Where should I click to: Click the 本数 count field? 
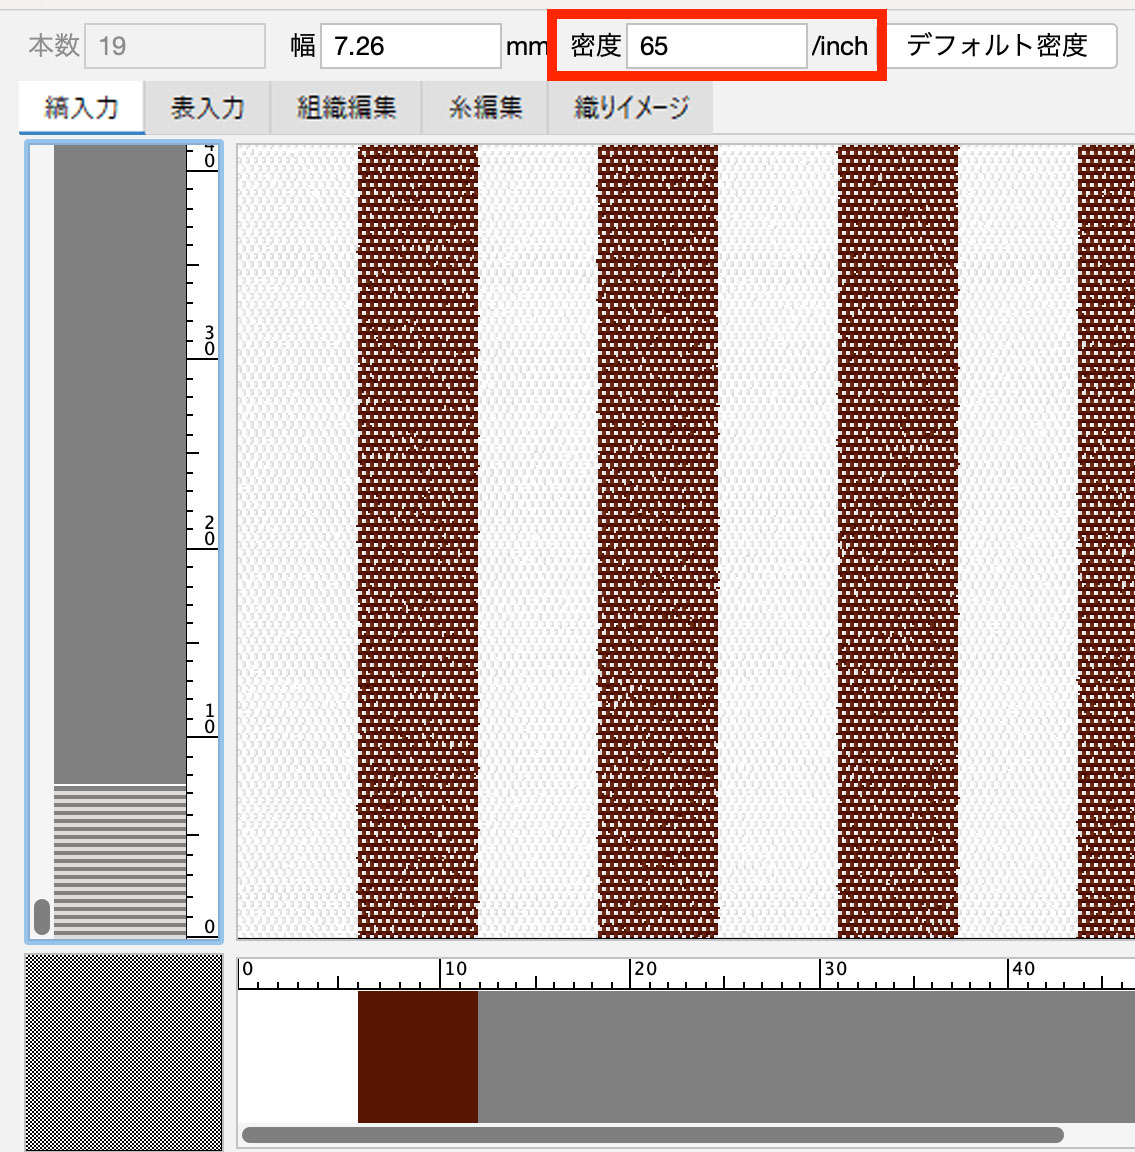pos(174,46)
